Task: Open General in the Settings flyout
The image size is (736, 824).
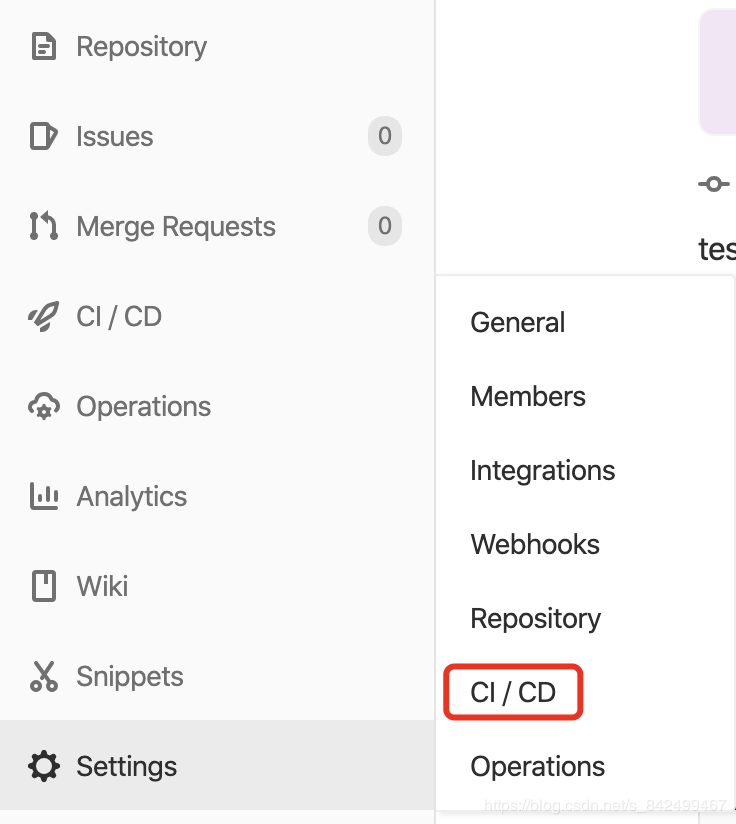Action: [517, 323]
